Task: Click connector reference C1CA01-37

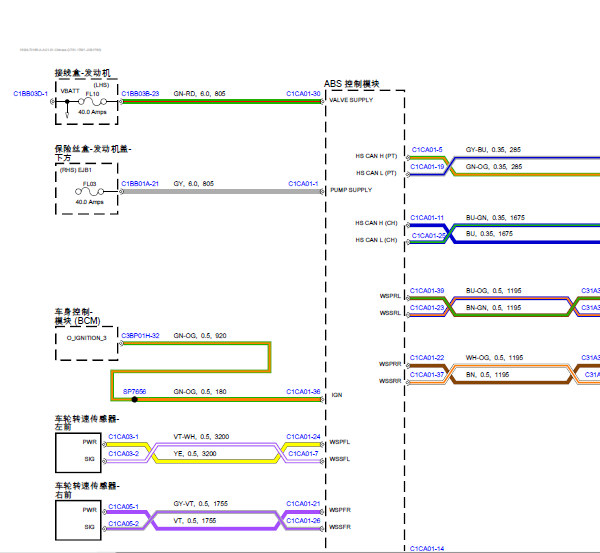Action: coord(427,375)
